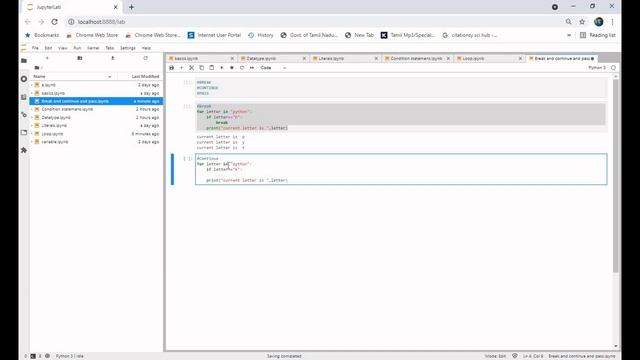Run the selected cell
The height and width of the screenshot is (360, 640).
pyautogui.click(x=222, y=68)
